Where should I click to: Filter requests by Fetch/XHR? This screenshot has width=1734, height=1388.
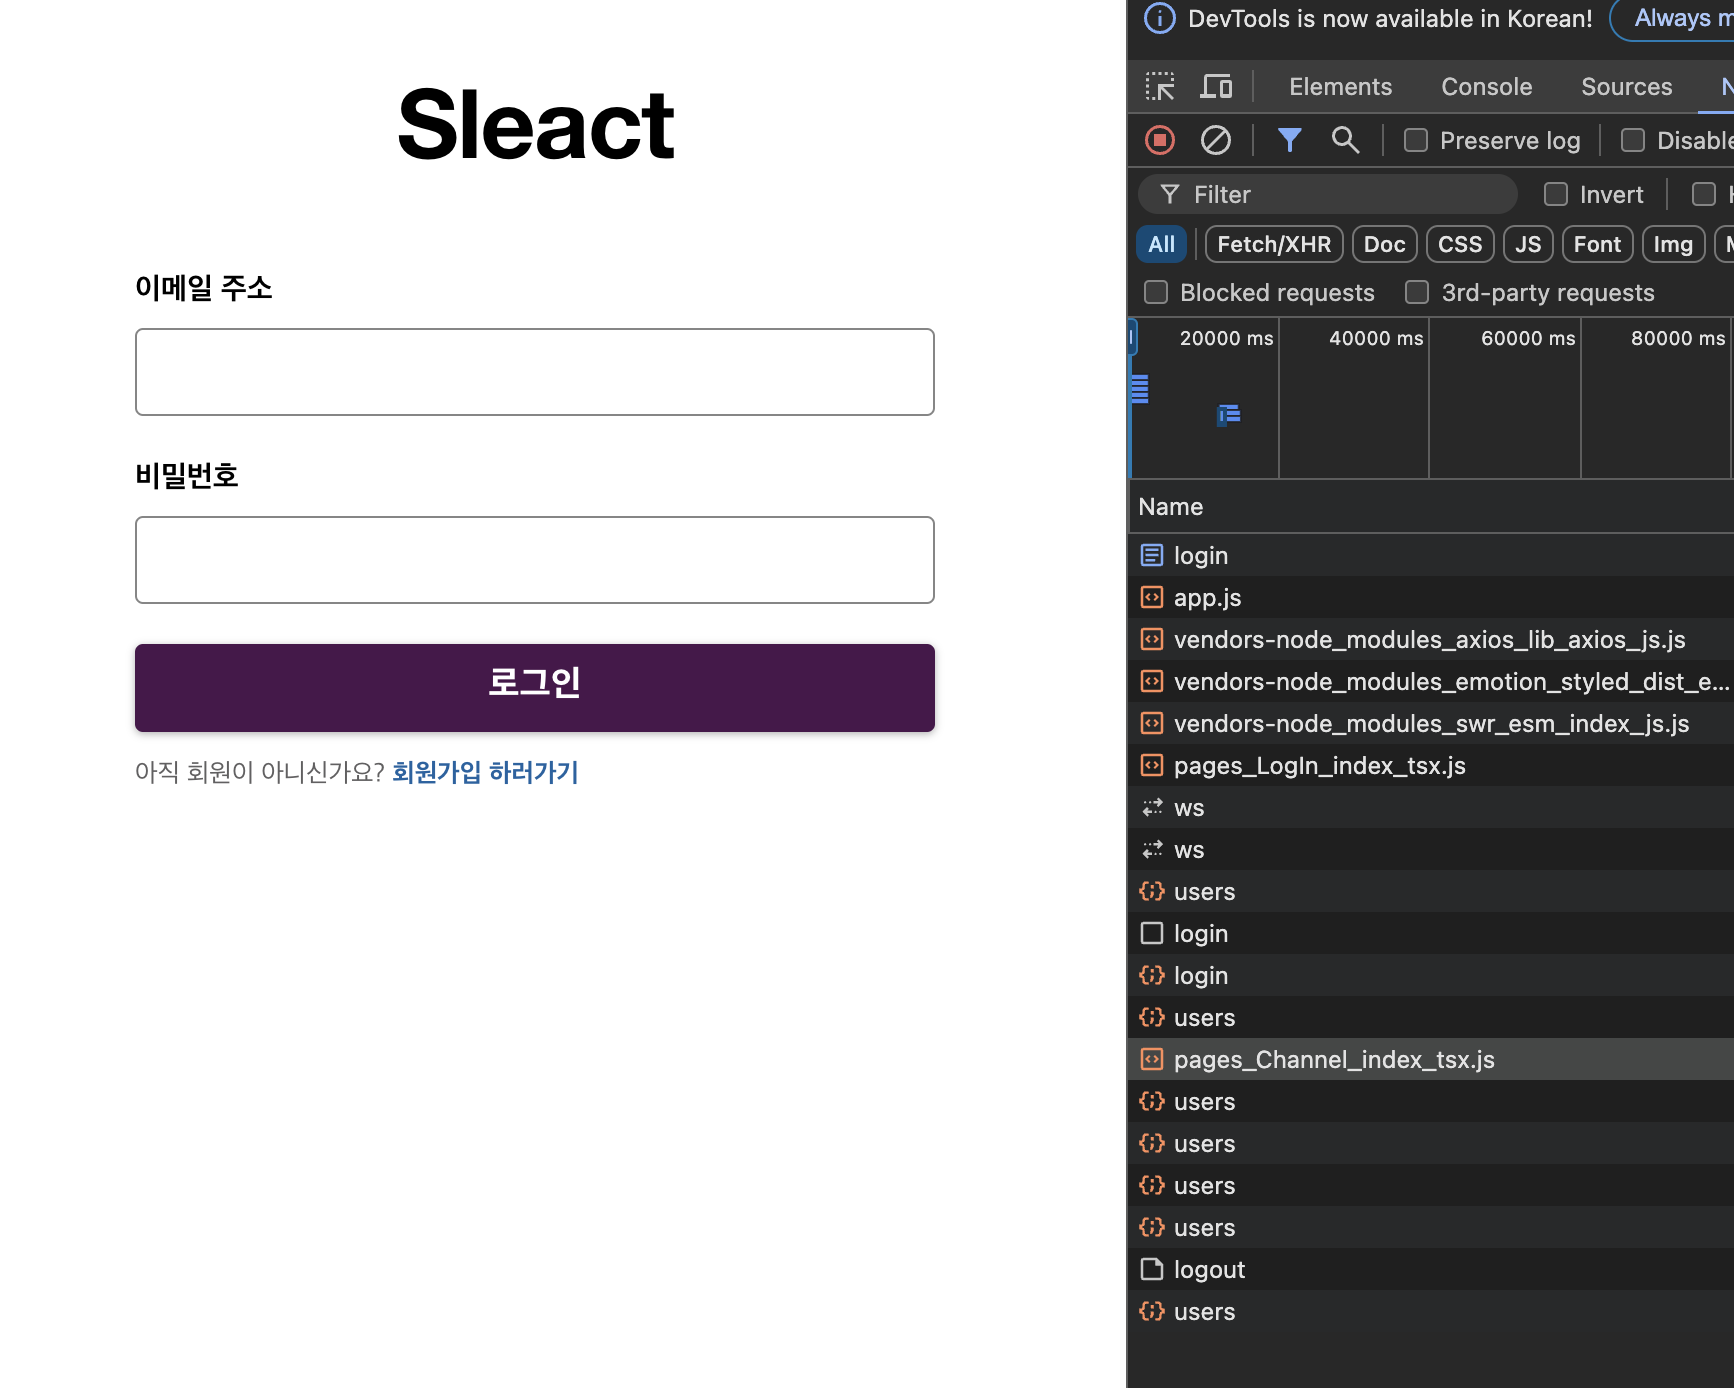1274,244
